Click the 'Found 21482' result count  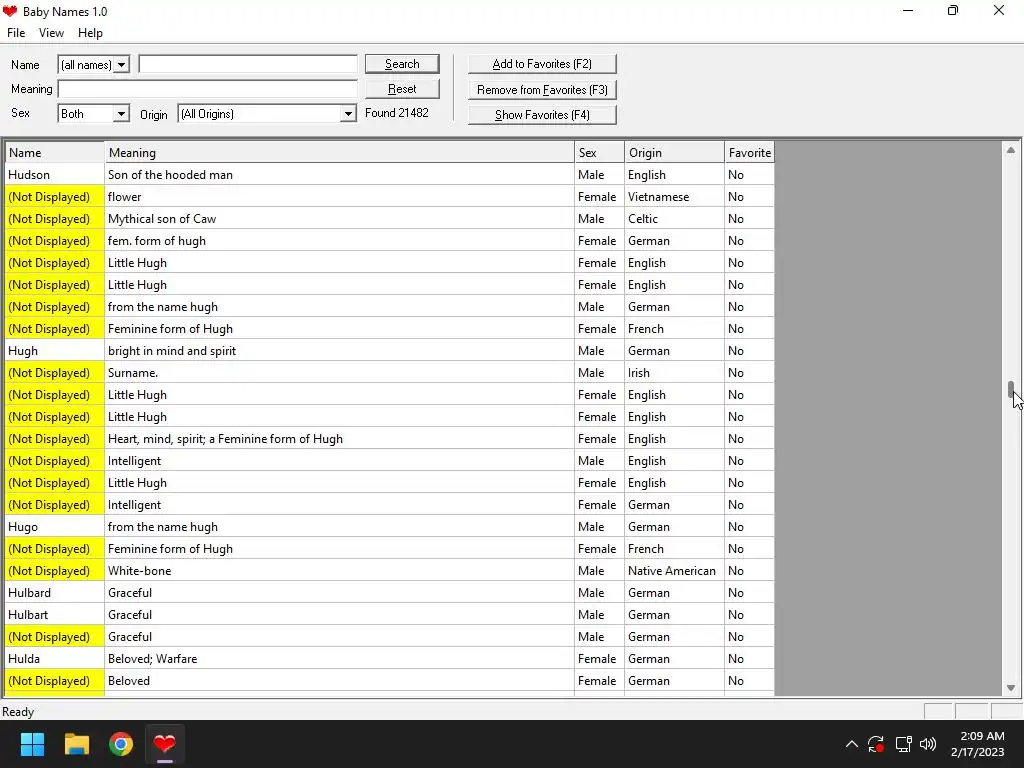click(x=396, y=113)
